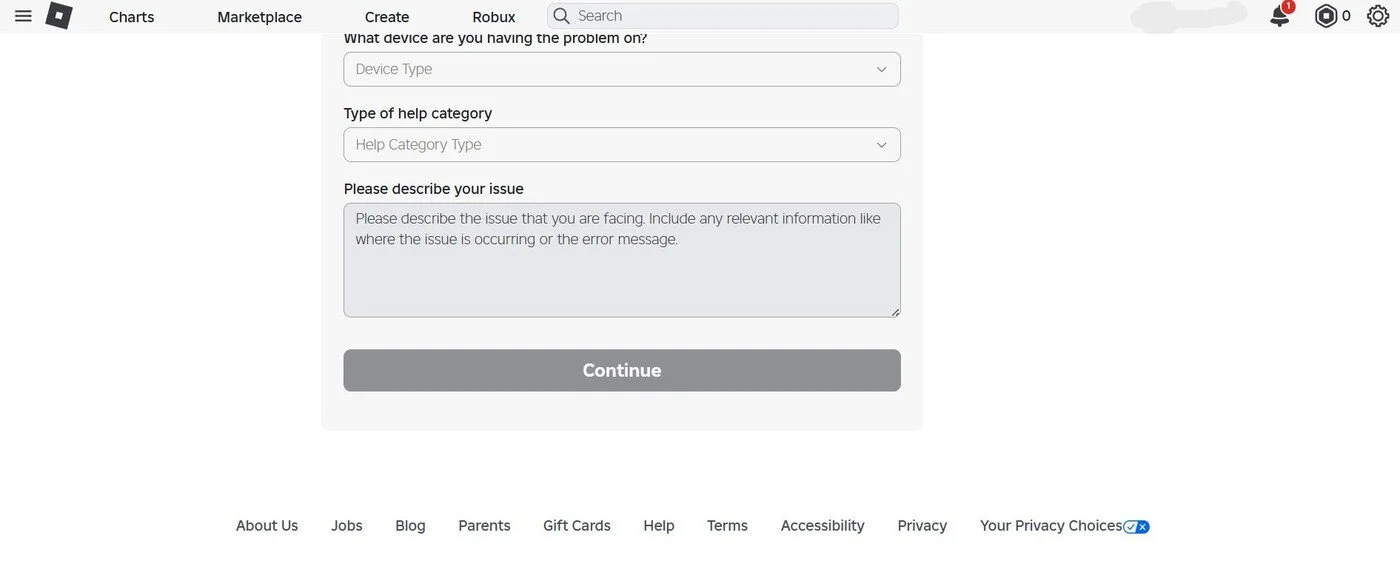Open the hamburger navigation menu

click(x=23, y=16)
